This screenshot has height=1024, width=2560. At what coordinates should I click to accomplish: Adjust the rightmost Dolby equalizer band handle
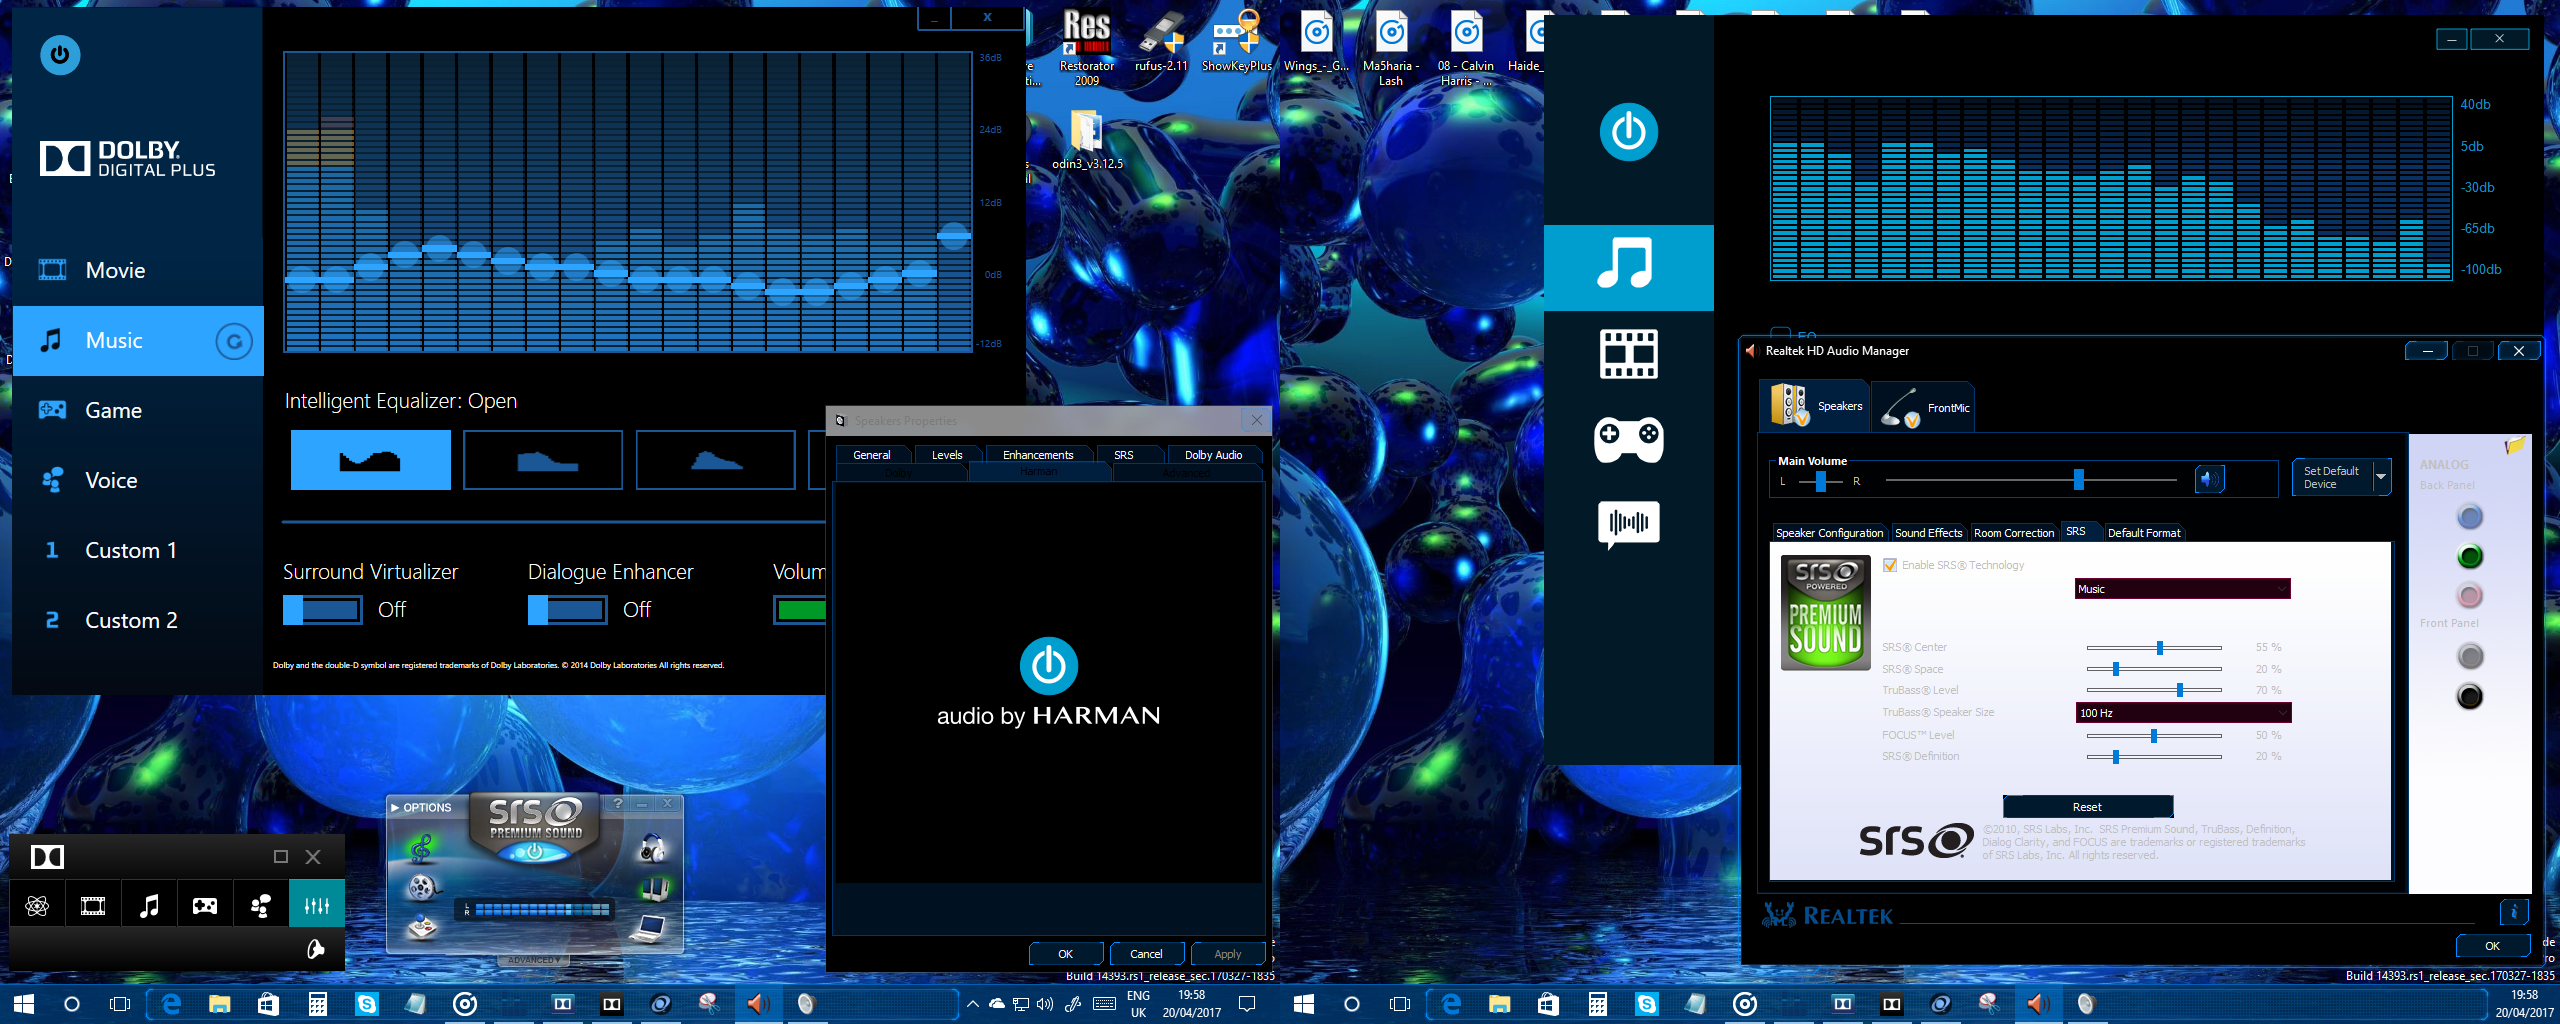point(954,236)
